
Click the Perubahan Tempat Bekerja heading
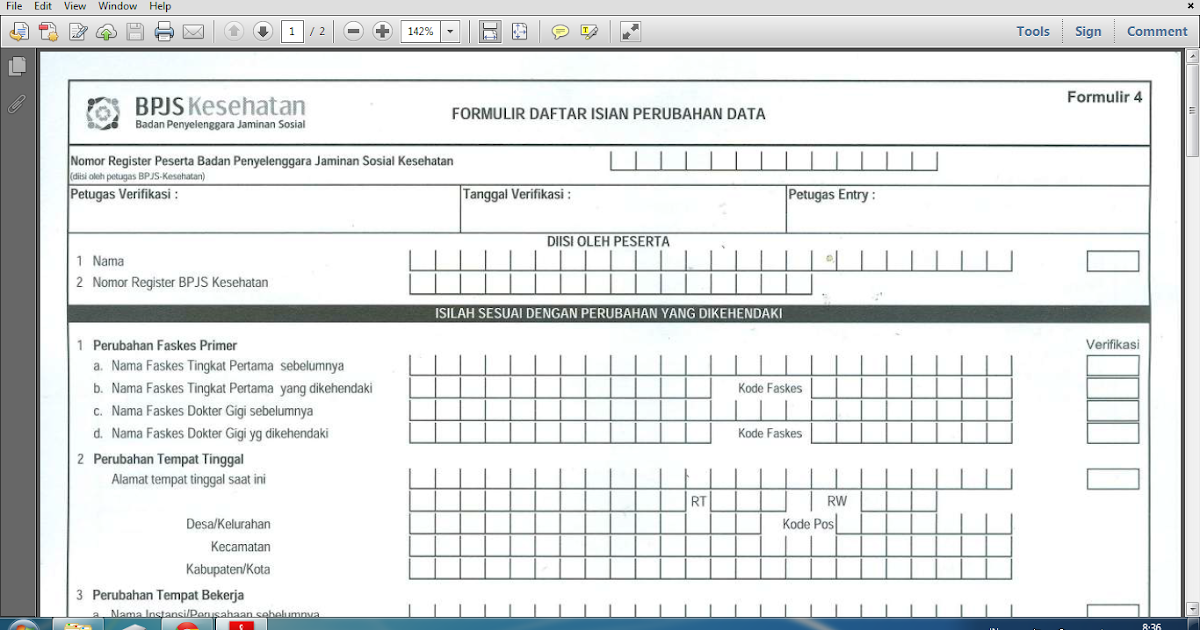(x=168, y=596)
